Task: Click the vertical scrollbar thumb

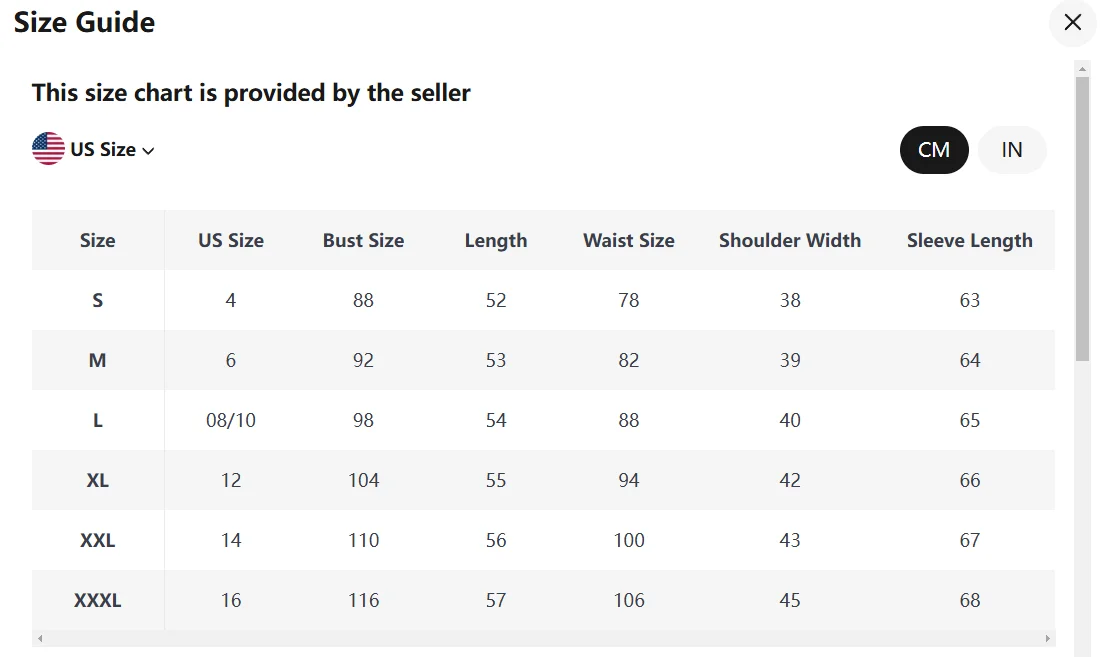Action: (x=1082, y=218)
